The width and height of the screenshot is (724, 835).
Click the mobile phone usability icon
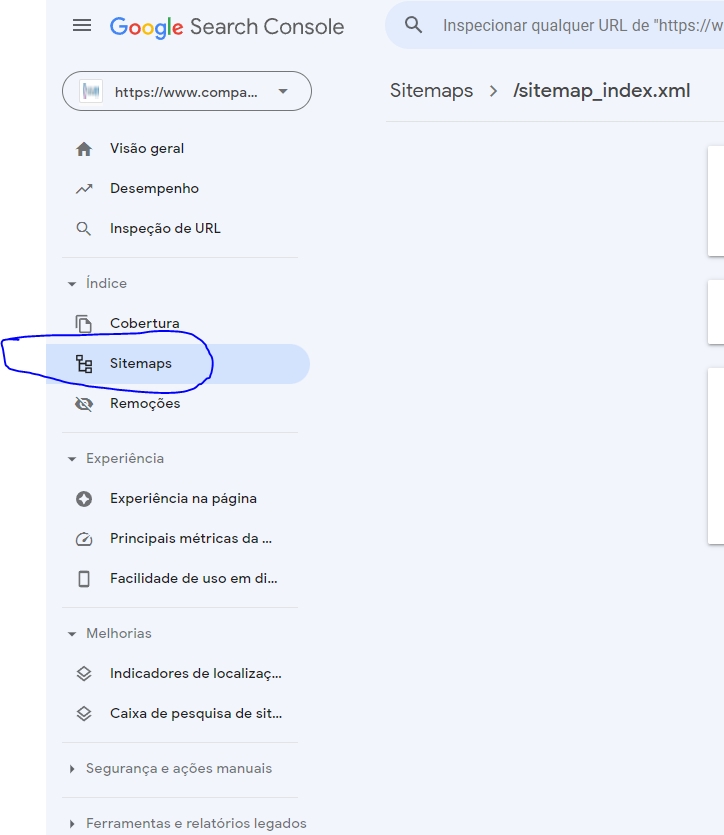(x=84, y=579)
